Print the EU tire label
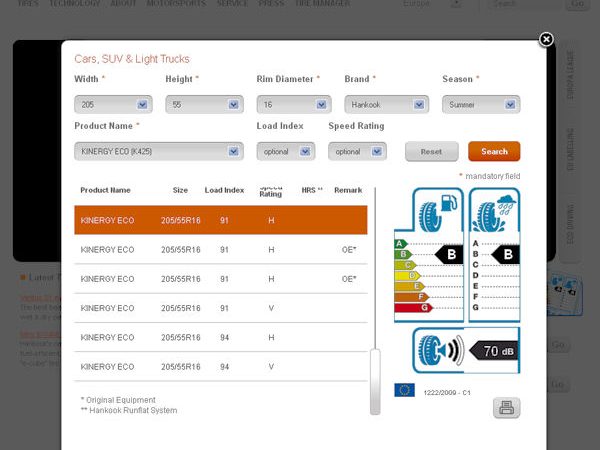 (x=506, y=408)
